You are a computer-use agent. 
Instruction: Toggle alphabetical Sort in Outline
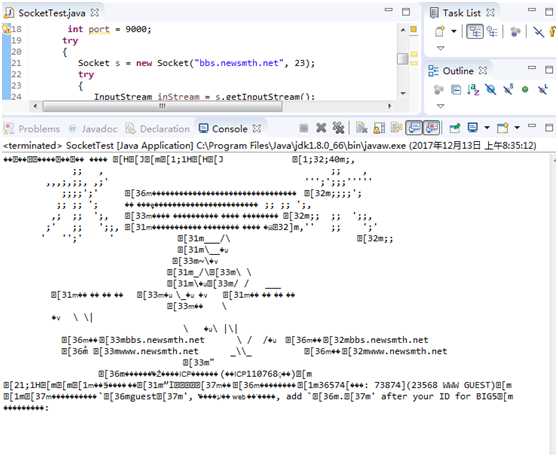[473, 90]
